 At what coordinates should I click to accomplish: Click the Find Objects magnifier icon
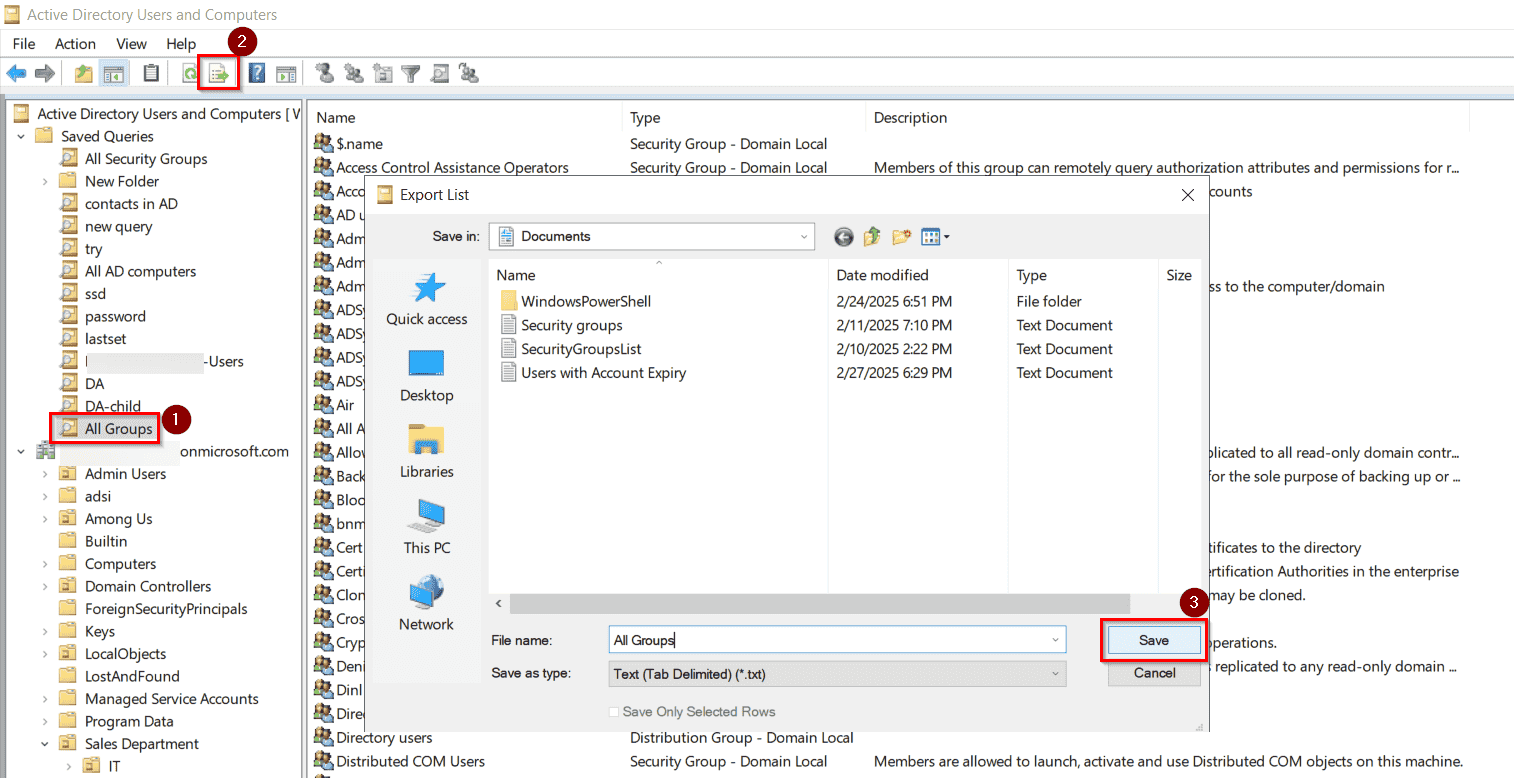coord(439,72)
